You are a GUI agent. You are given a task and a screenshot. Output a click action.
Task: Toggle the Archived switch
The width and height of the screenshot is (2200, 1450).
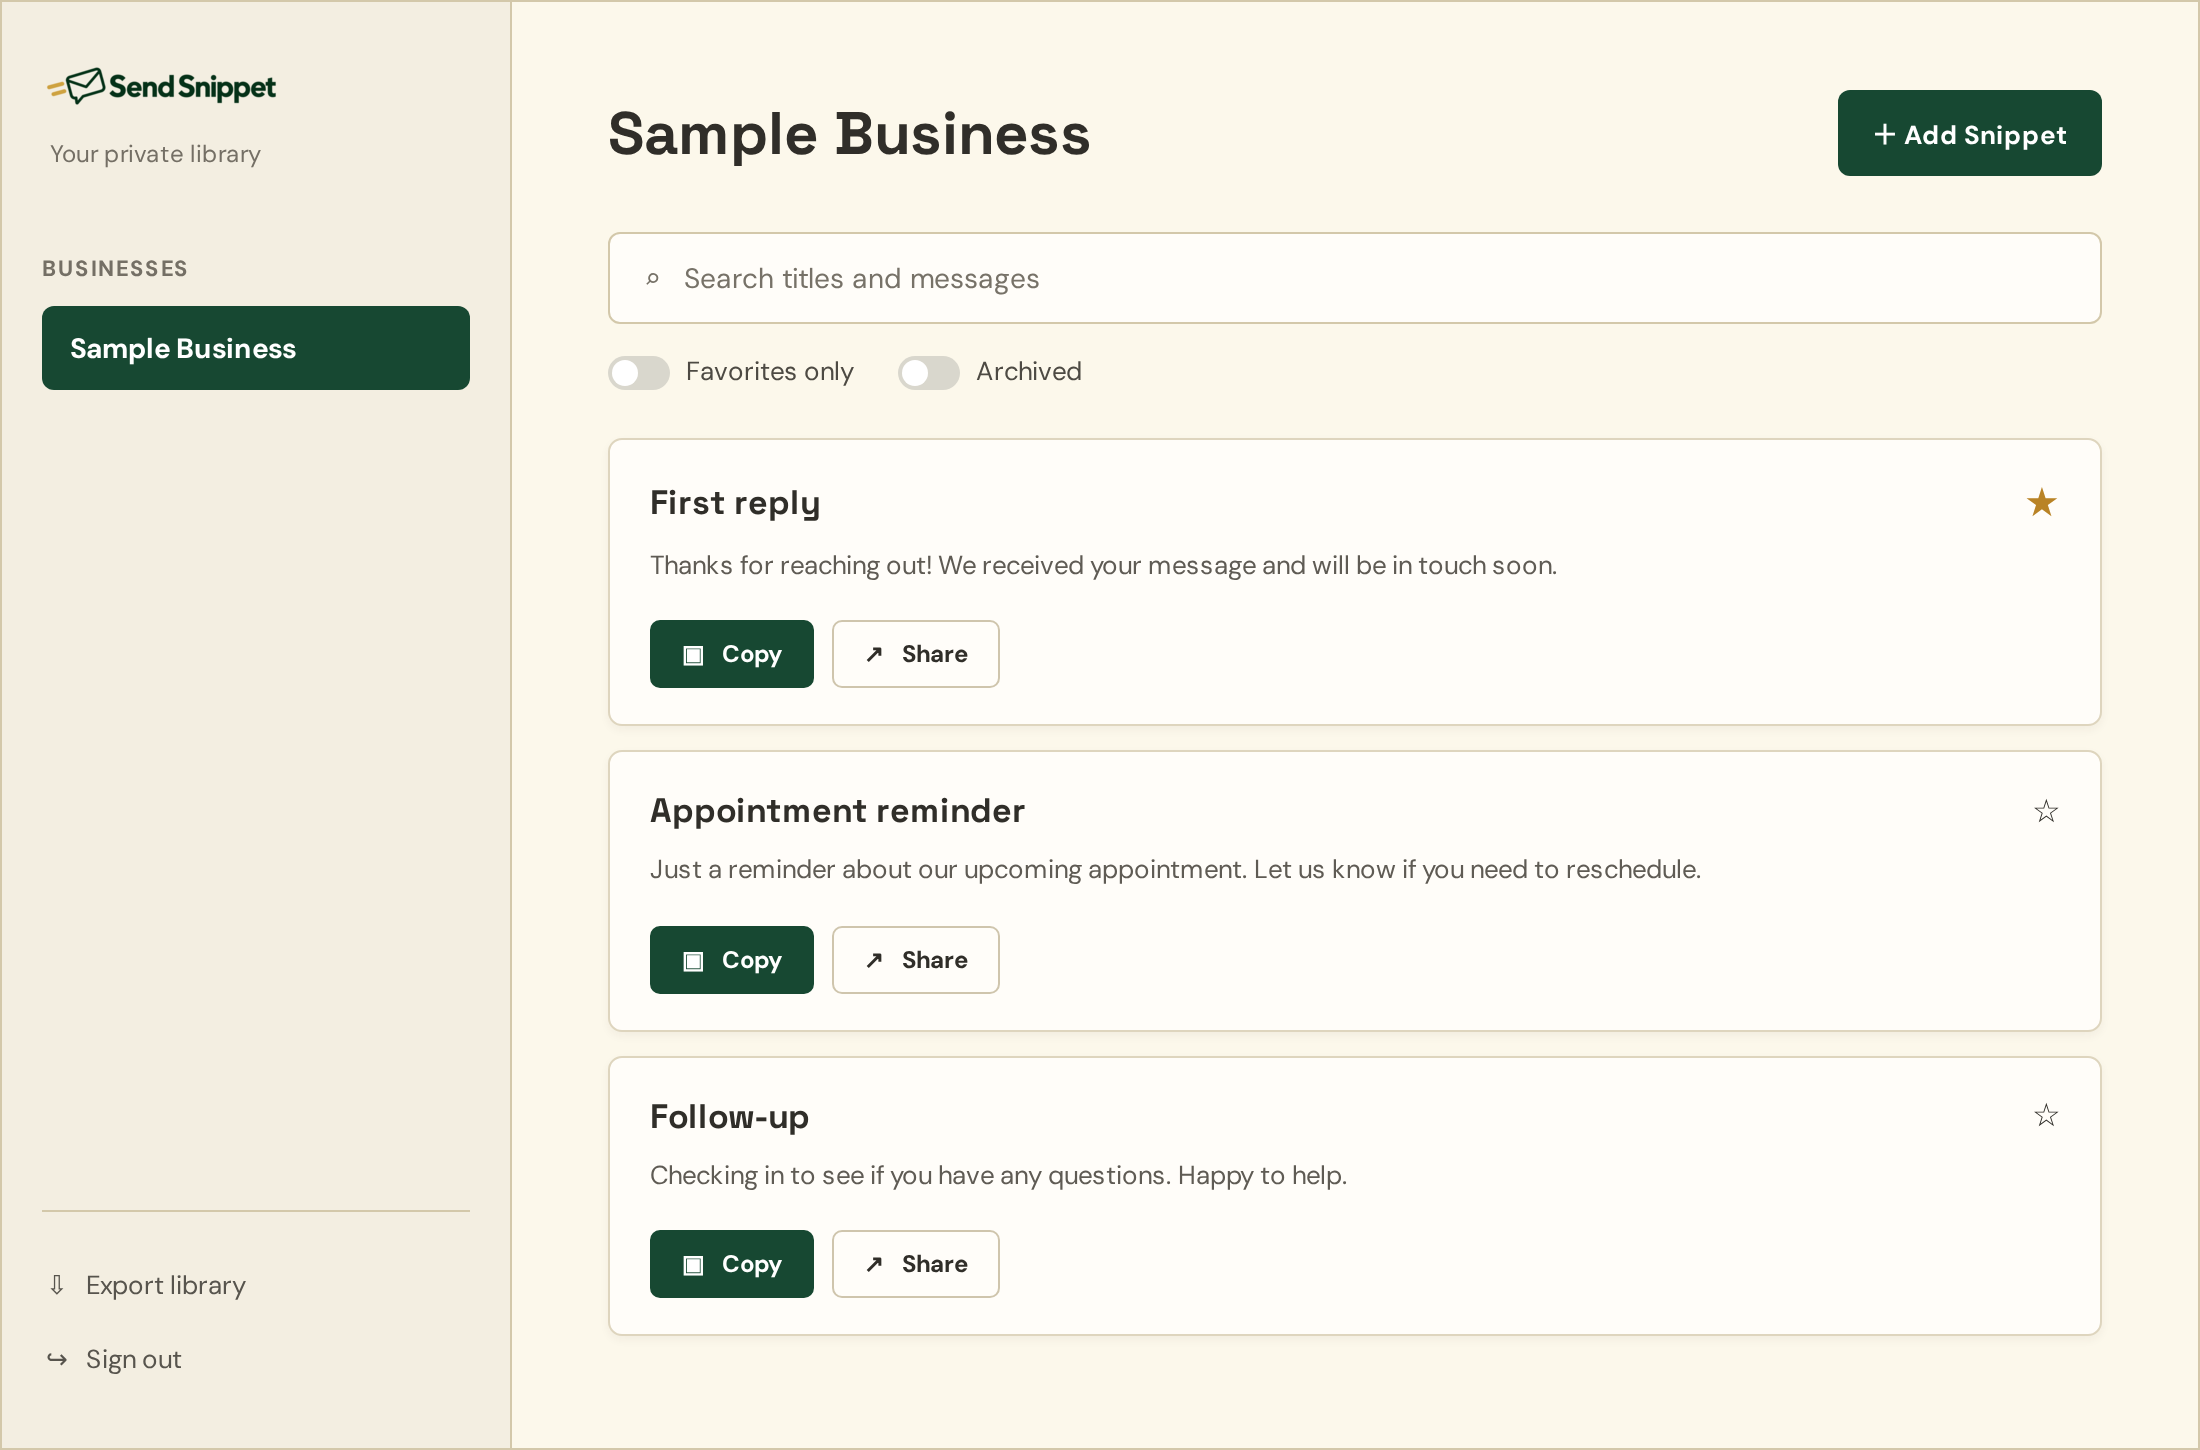[x=929, y=372]
